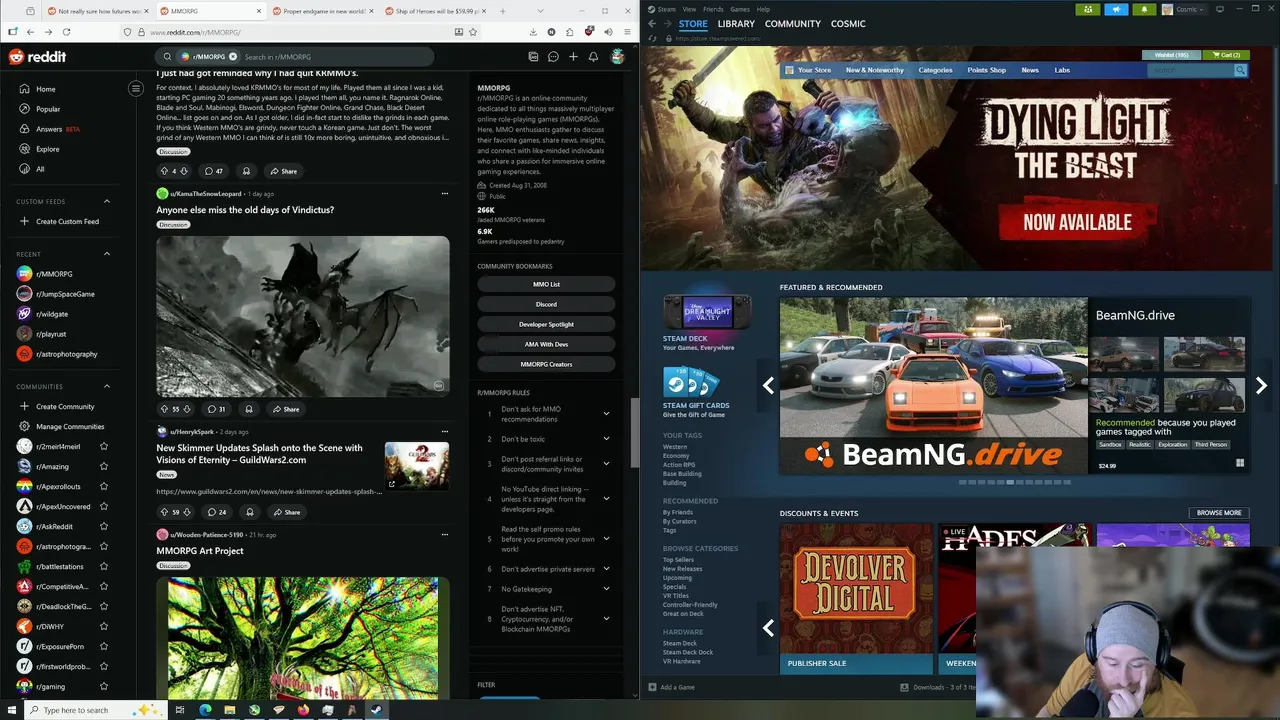Image resolution: width=1280 pixels, height=720 pixels.
Task: Click Steam icon in Windows taskbar
Action: point(376,710)
